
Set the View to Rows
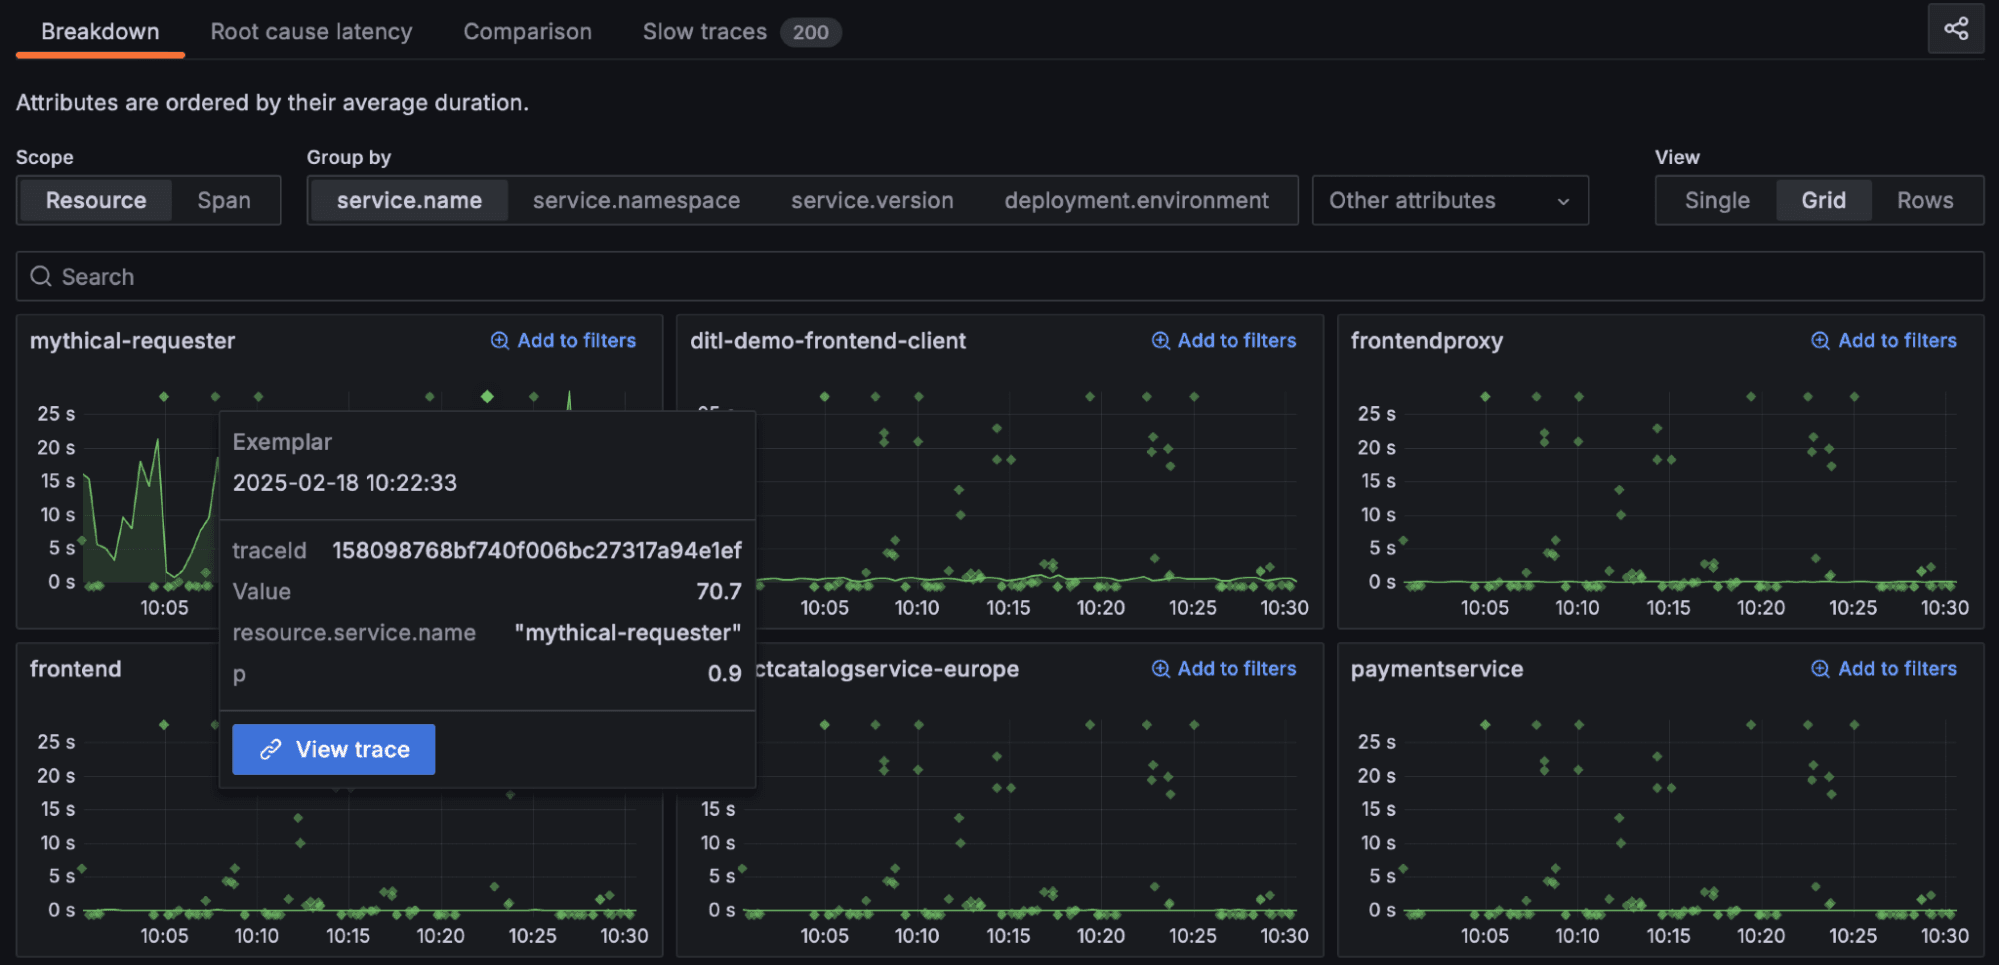(1923, 200)
